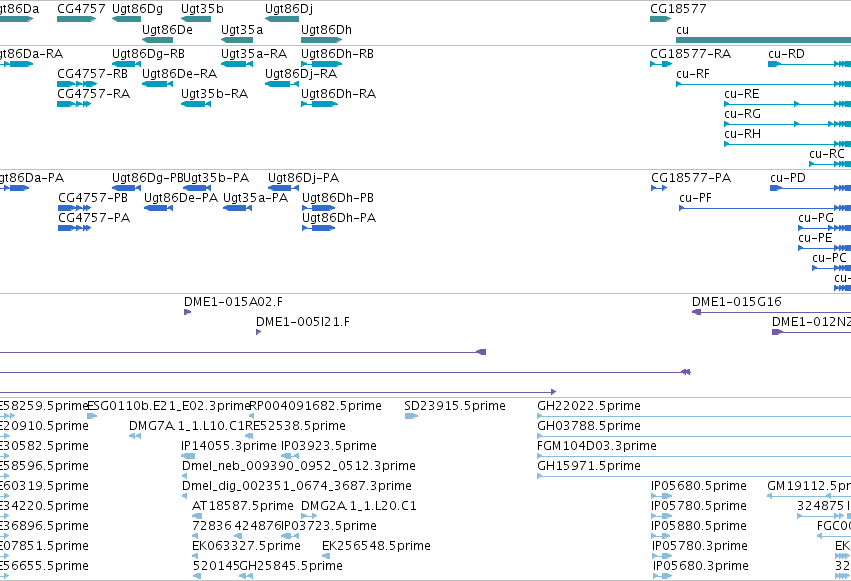Click transcript CG4757-RA
This screenshot has height=581, width=851.
(x=74, y=104)
